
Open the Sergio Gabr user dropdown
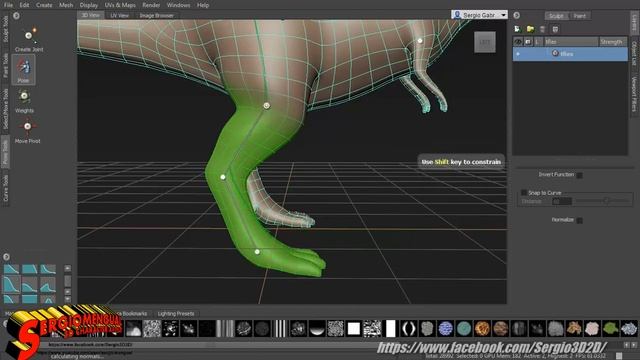coord(480,15)
